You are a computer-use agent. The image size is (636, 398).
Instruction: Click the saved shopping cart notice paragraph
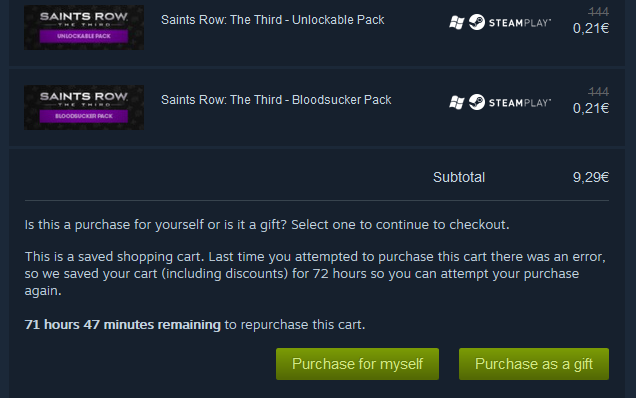pyautogui.click(x=315, y=273)
